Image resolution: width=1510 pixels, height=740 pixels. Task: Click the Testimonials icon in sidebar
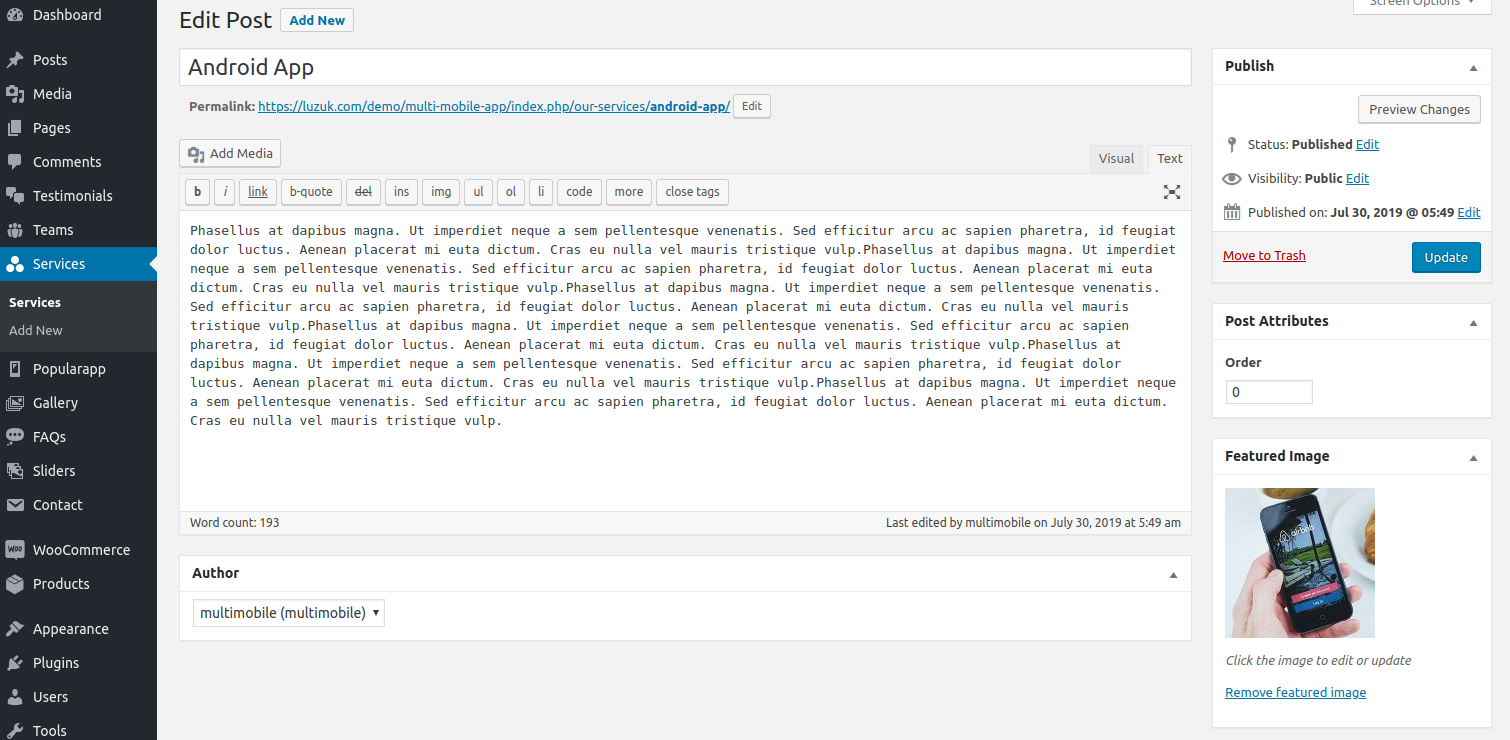pyautogui.click(x=15, y=196)
